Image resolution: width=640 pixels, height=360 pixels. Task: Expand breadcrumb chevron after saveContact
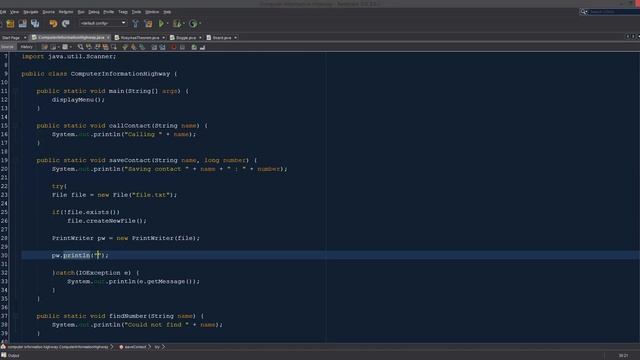point(149,347)
